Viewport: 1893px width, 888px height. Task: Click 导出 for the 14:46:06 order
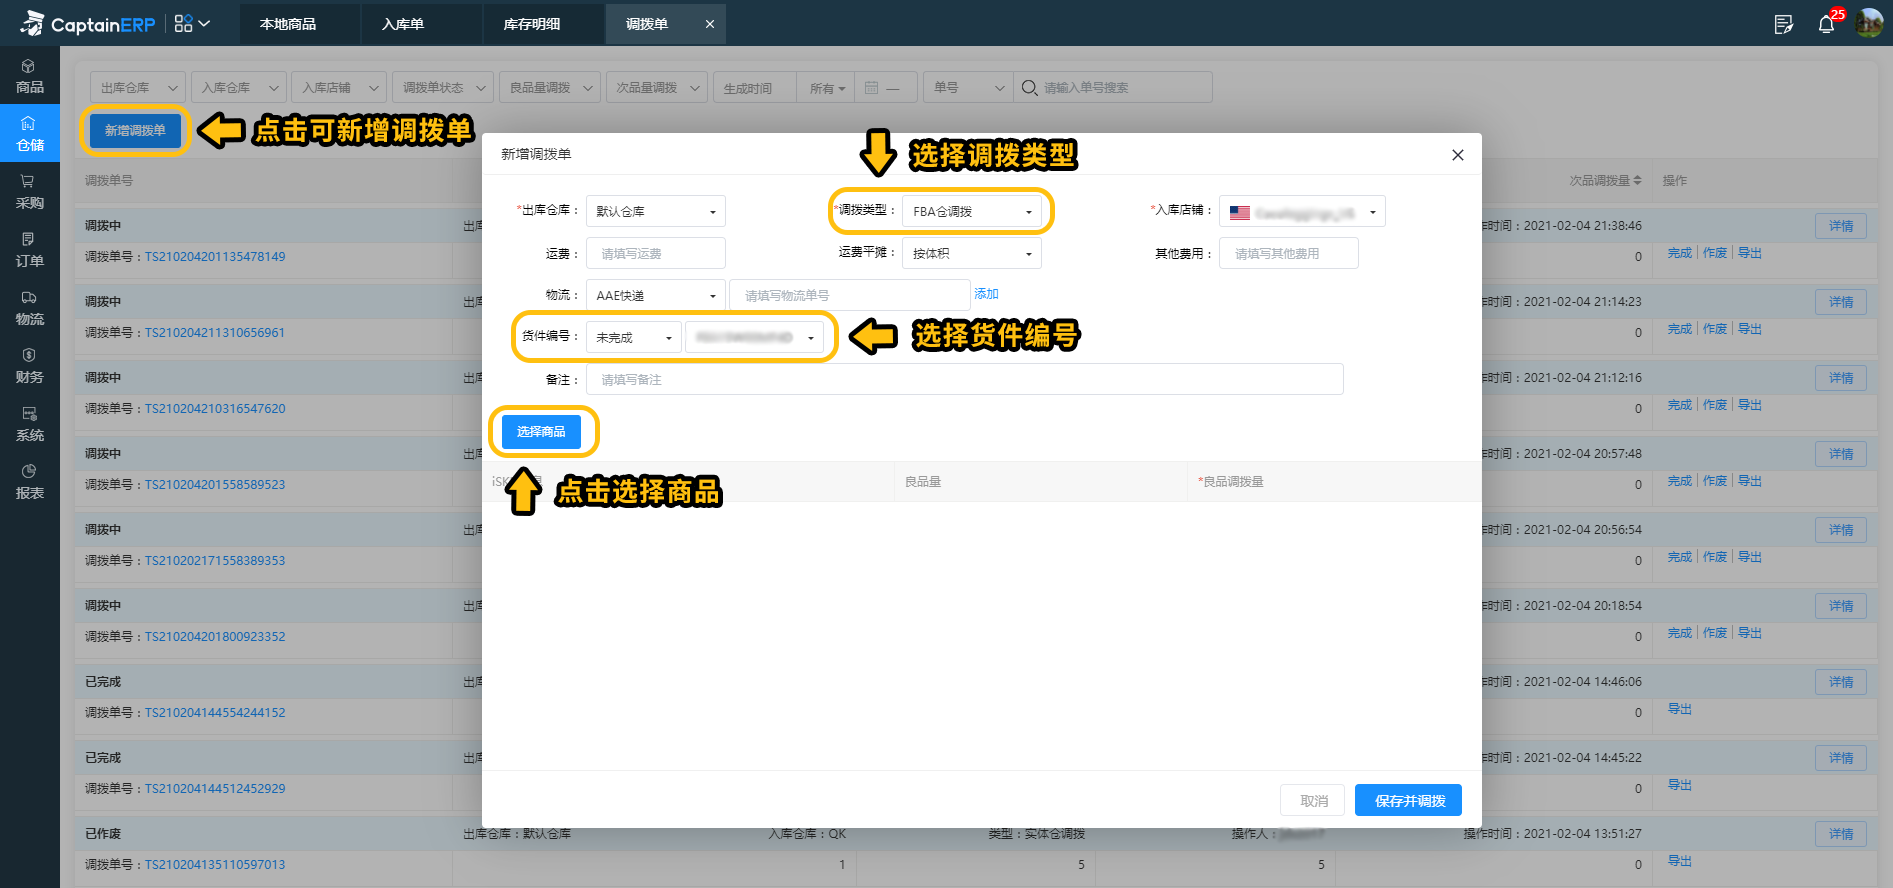[x=1680, y=709]
